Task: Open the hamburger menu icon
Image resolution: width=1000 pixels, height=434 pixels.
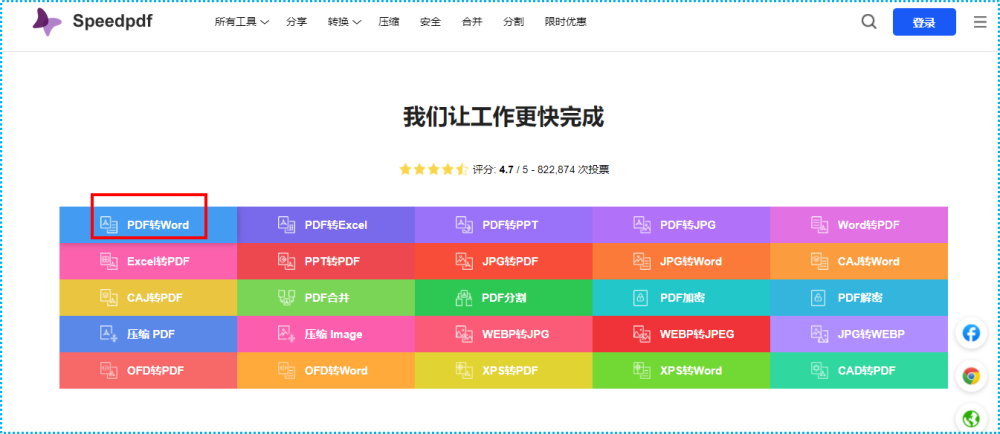Action: (x=980, y=22)
